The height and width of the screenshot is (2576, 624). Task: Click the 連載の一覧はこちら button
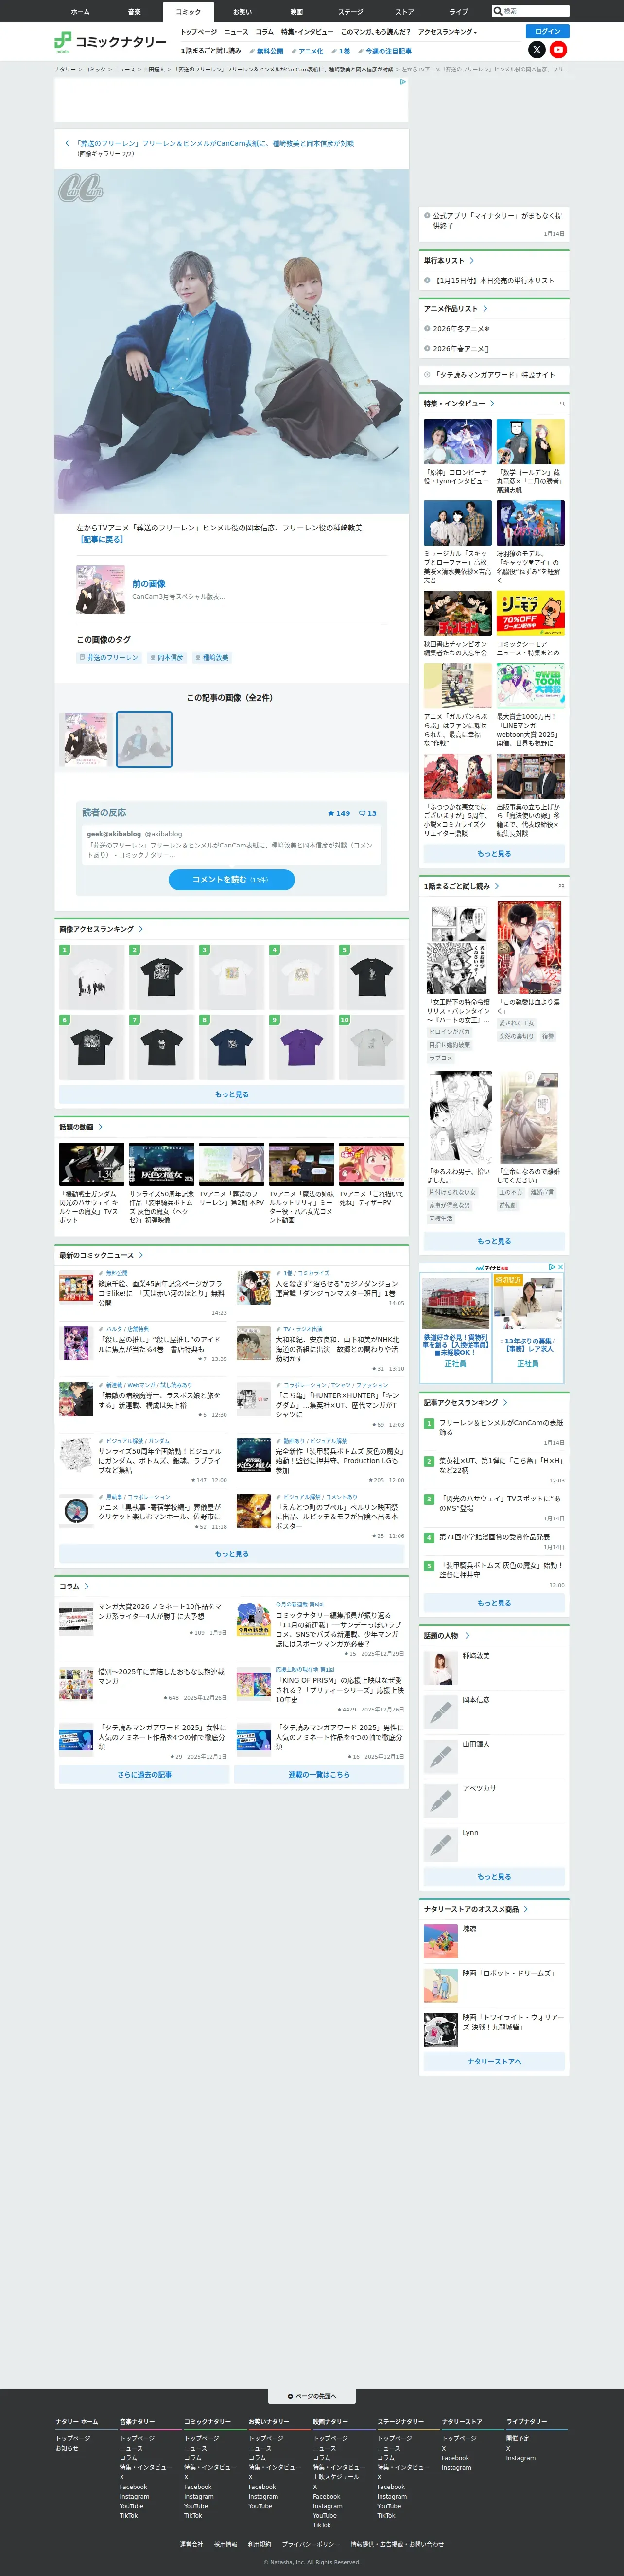point(319,1774)
